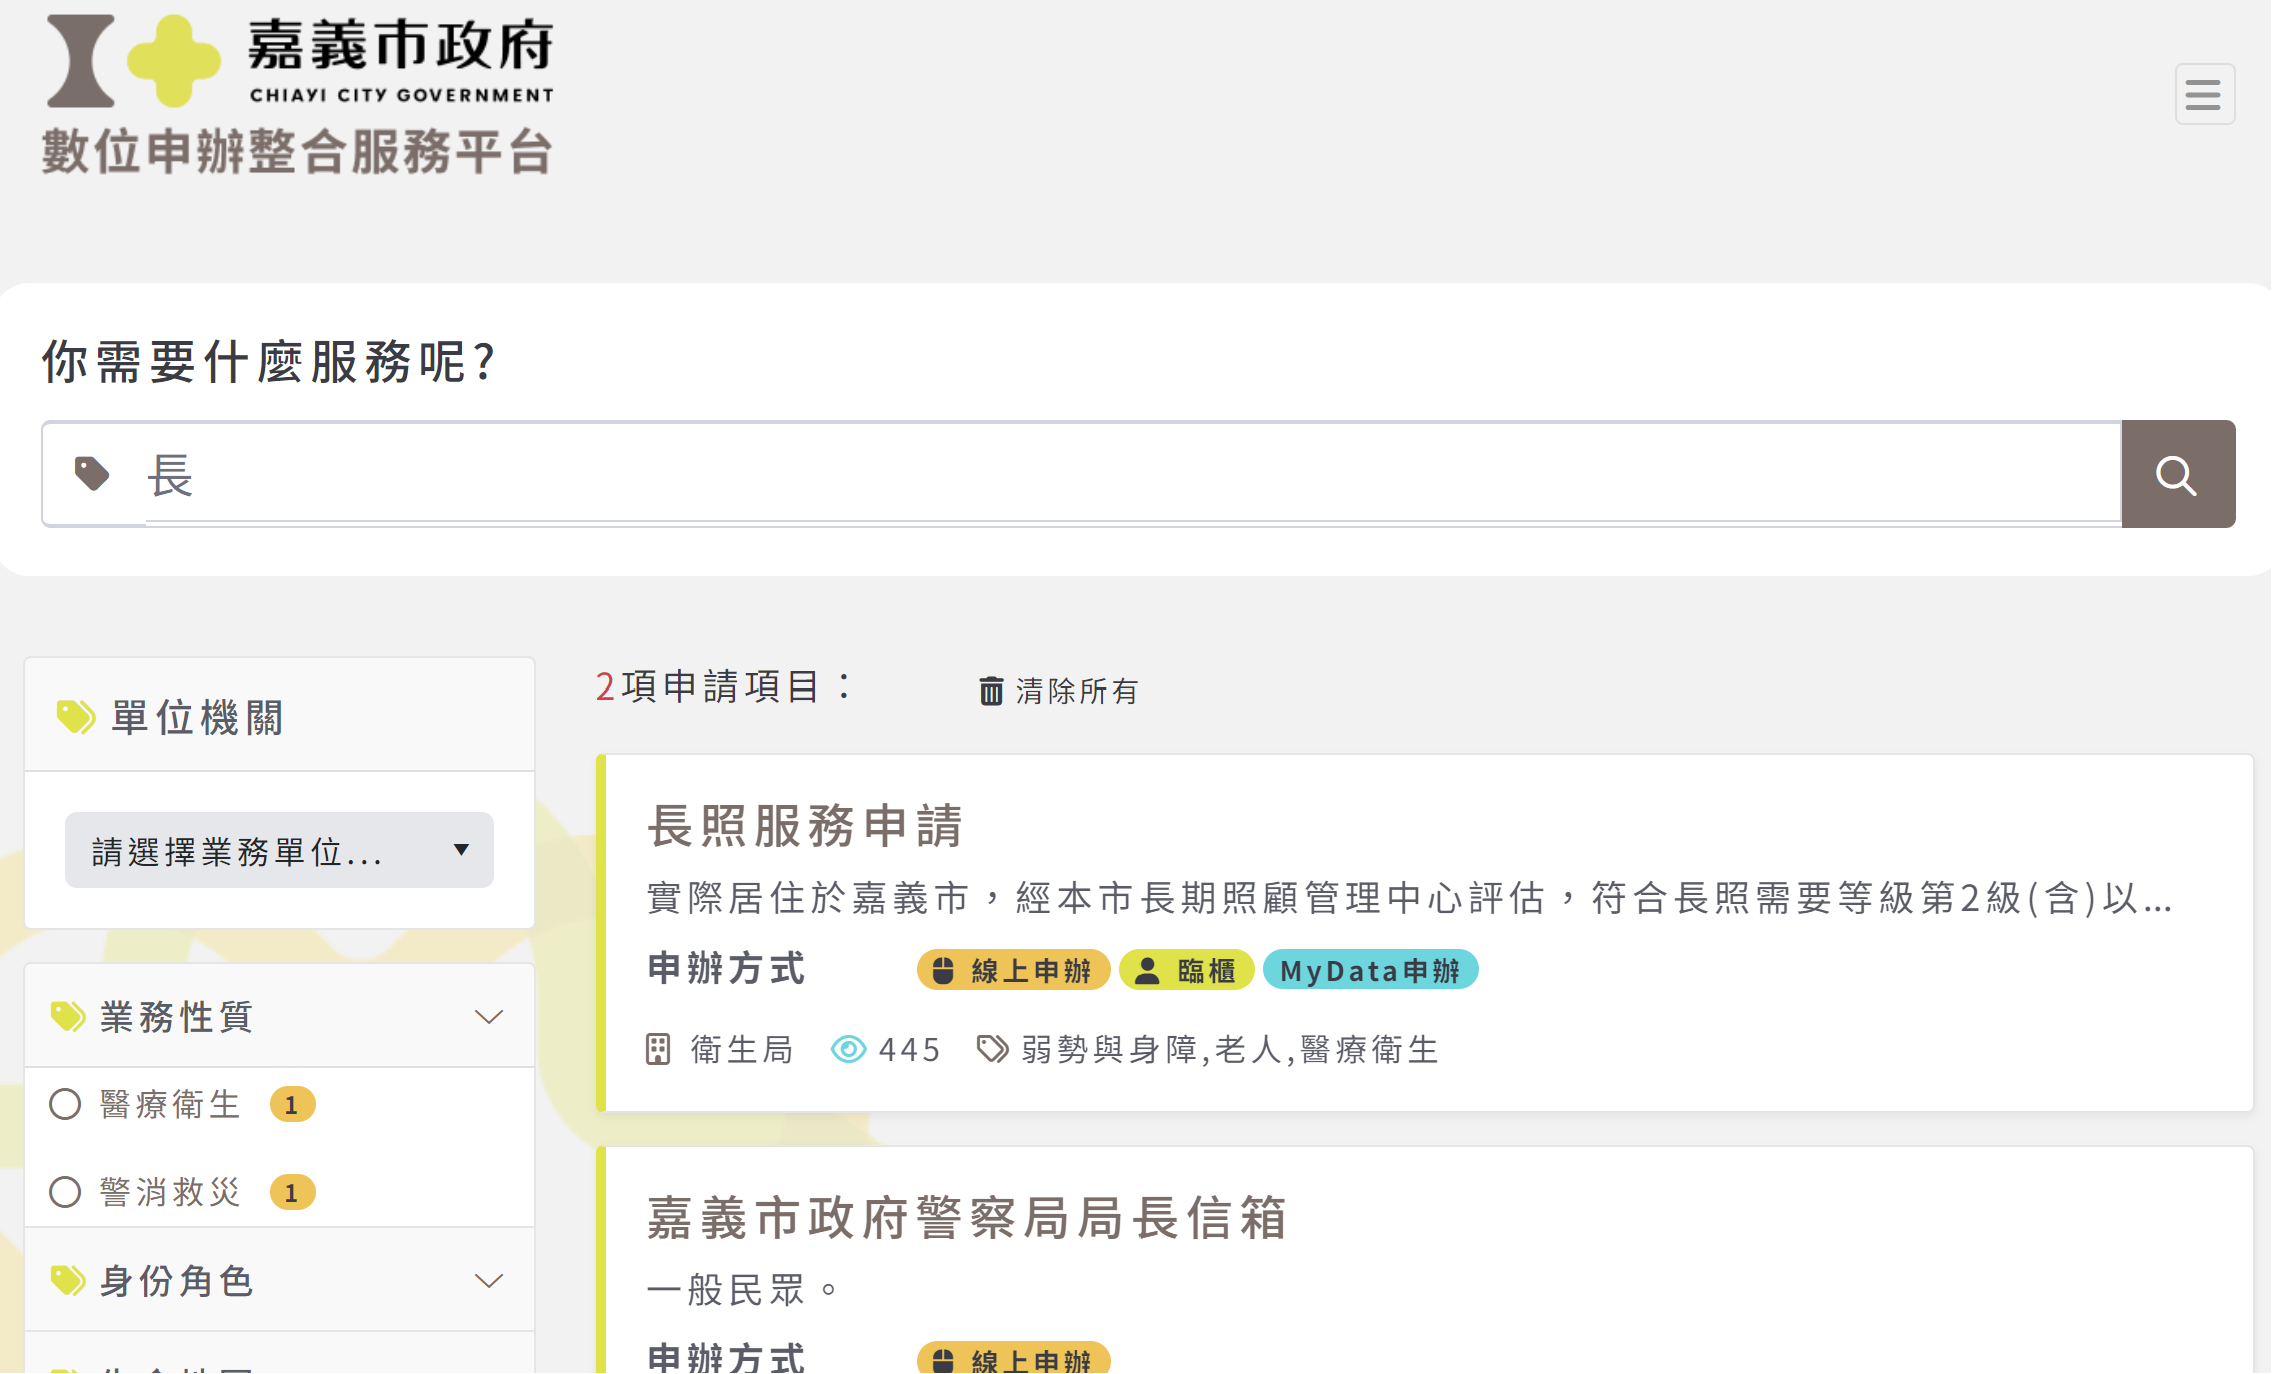
Task: Click the trash icon to clear all
Action: (990, 691)
